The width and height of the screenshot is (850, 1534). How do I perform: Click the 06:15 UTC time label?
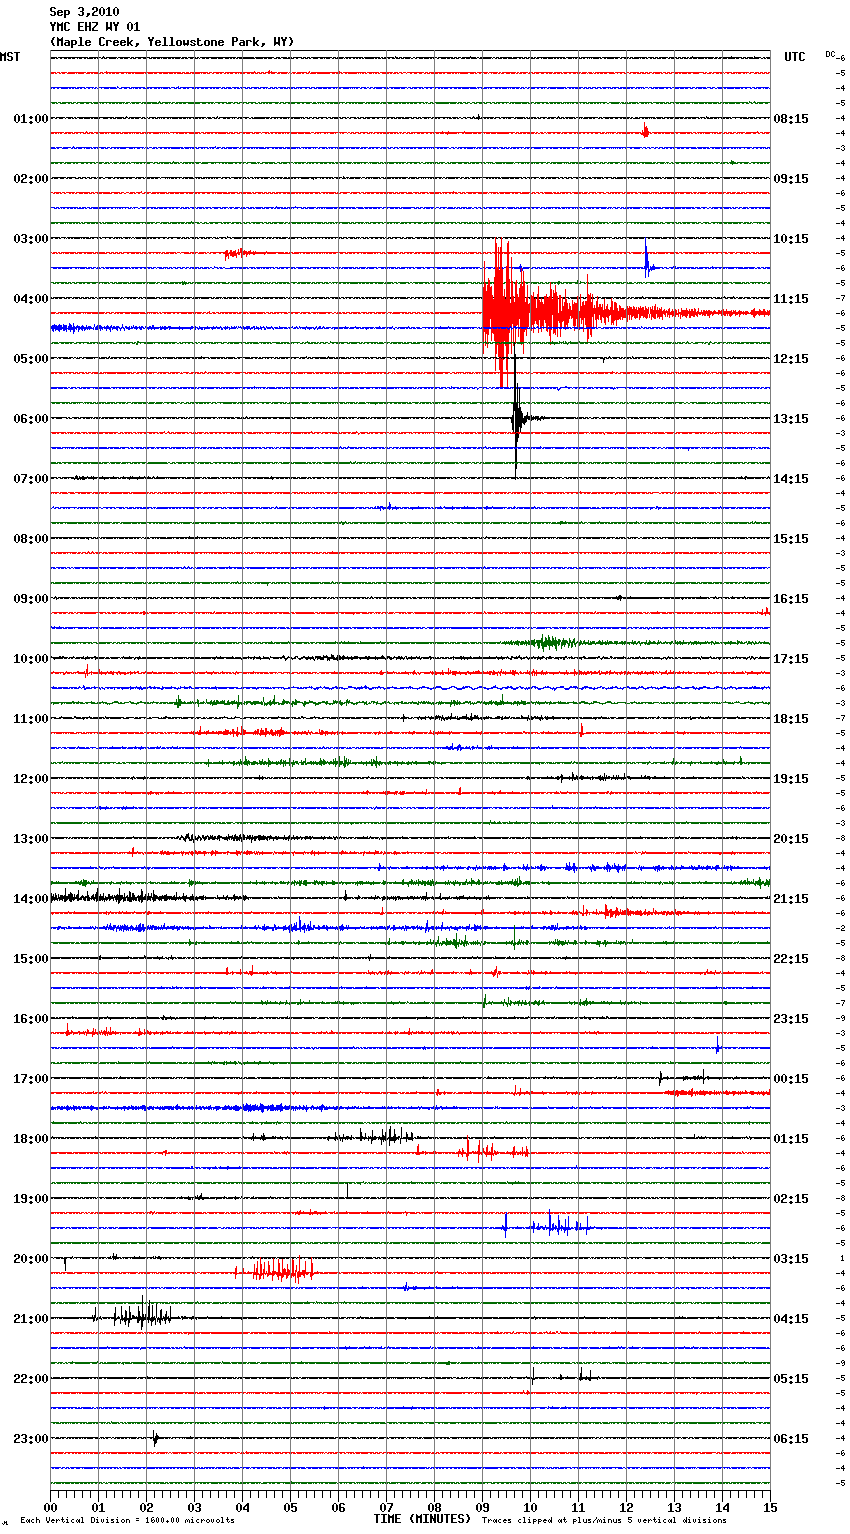click(x=791, y=1439)
